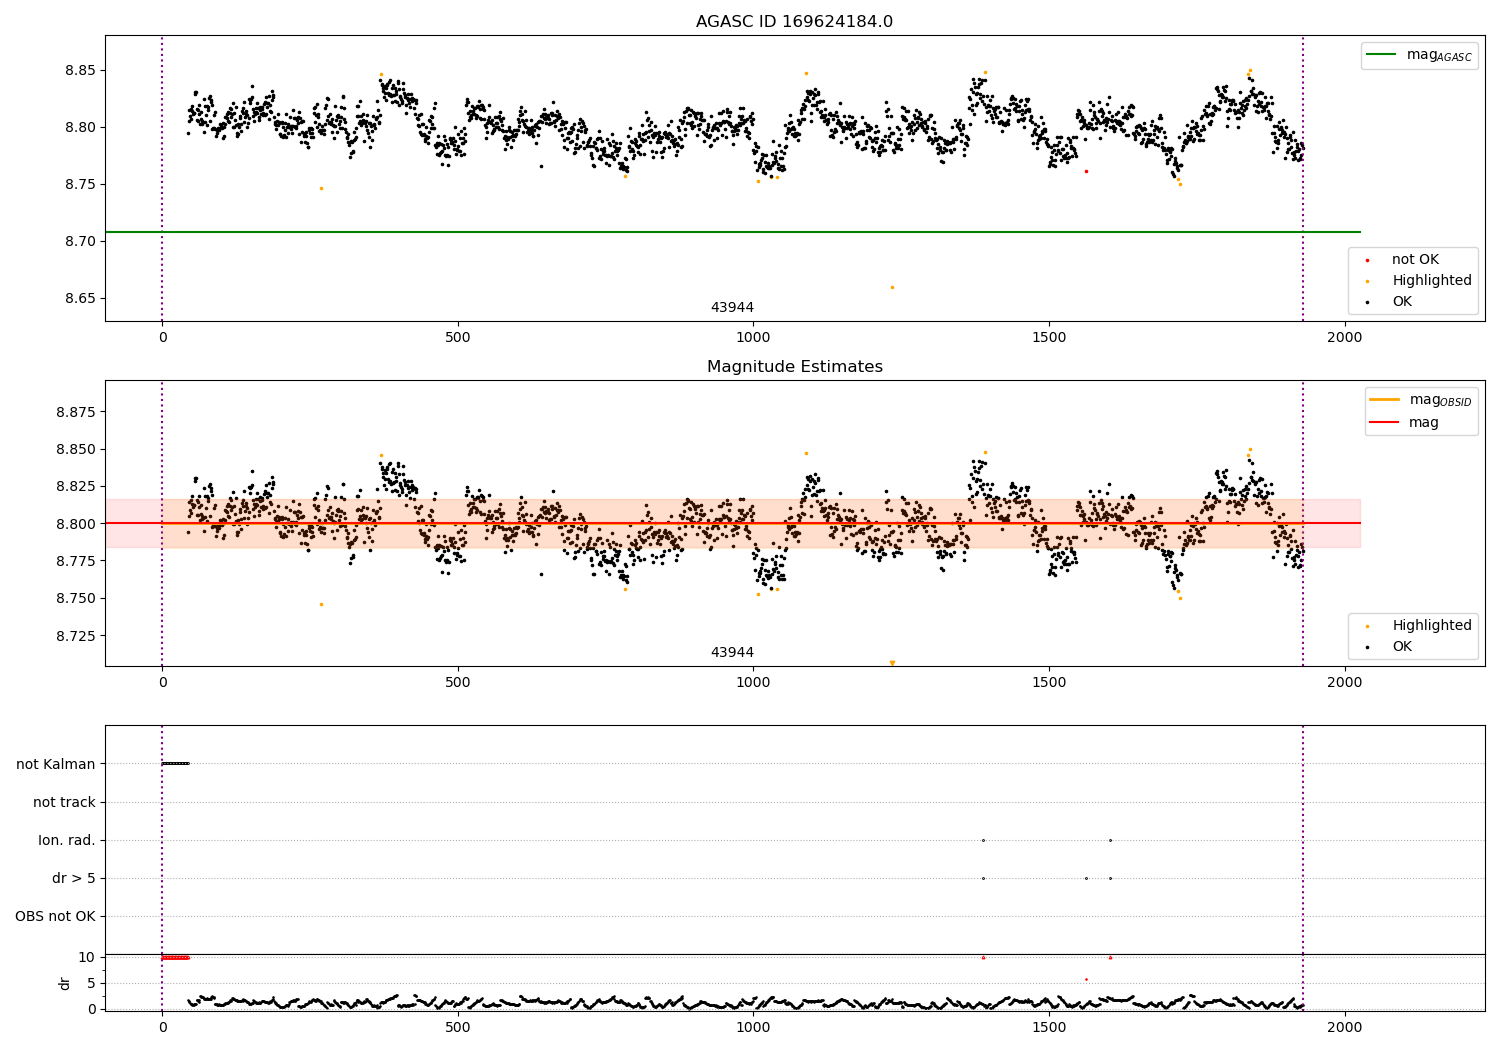Click the x-axis tick 2000 in bottom plot
1500x1050 pixels.
click(1344, 1027)
